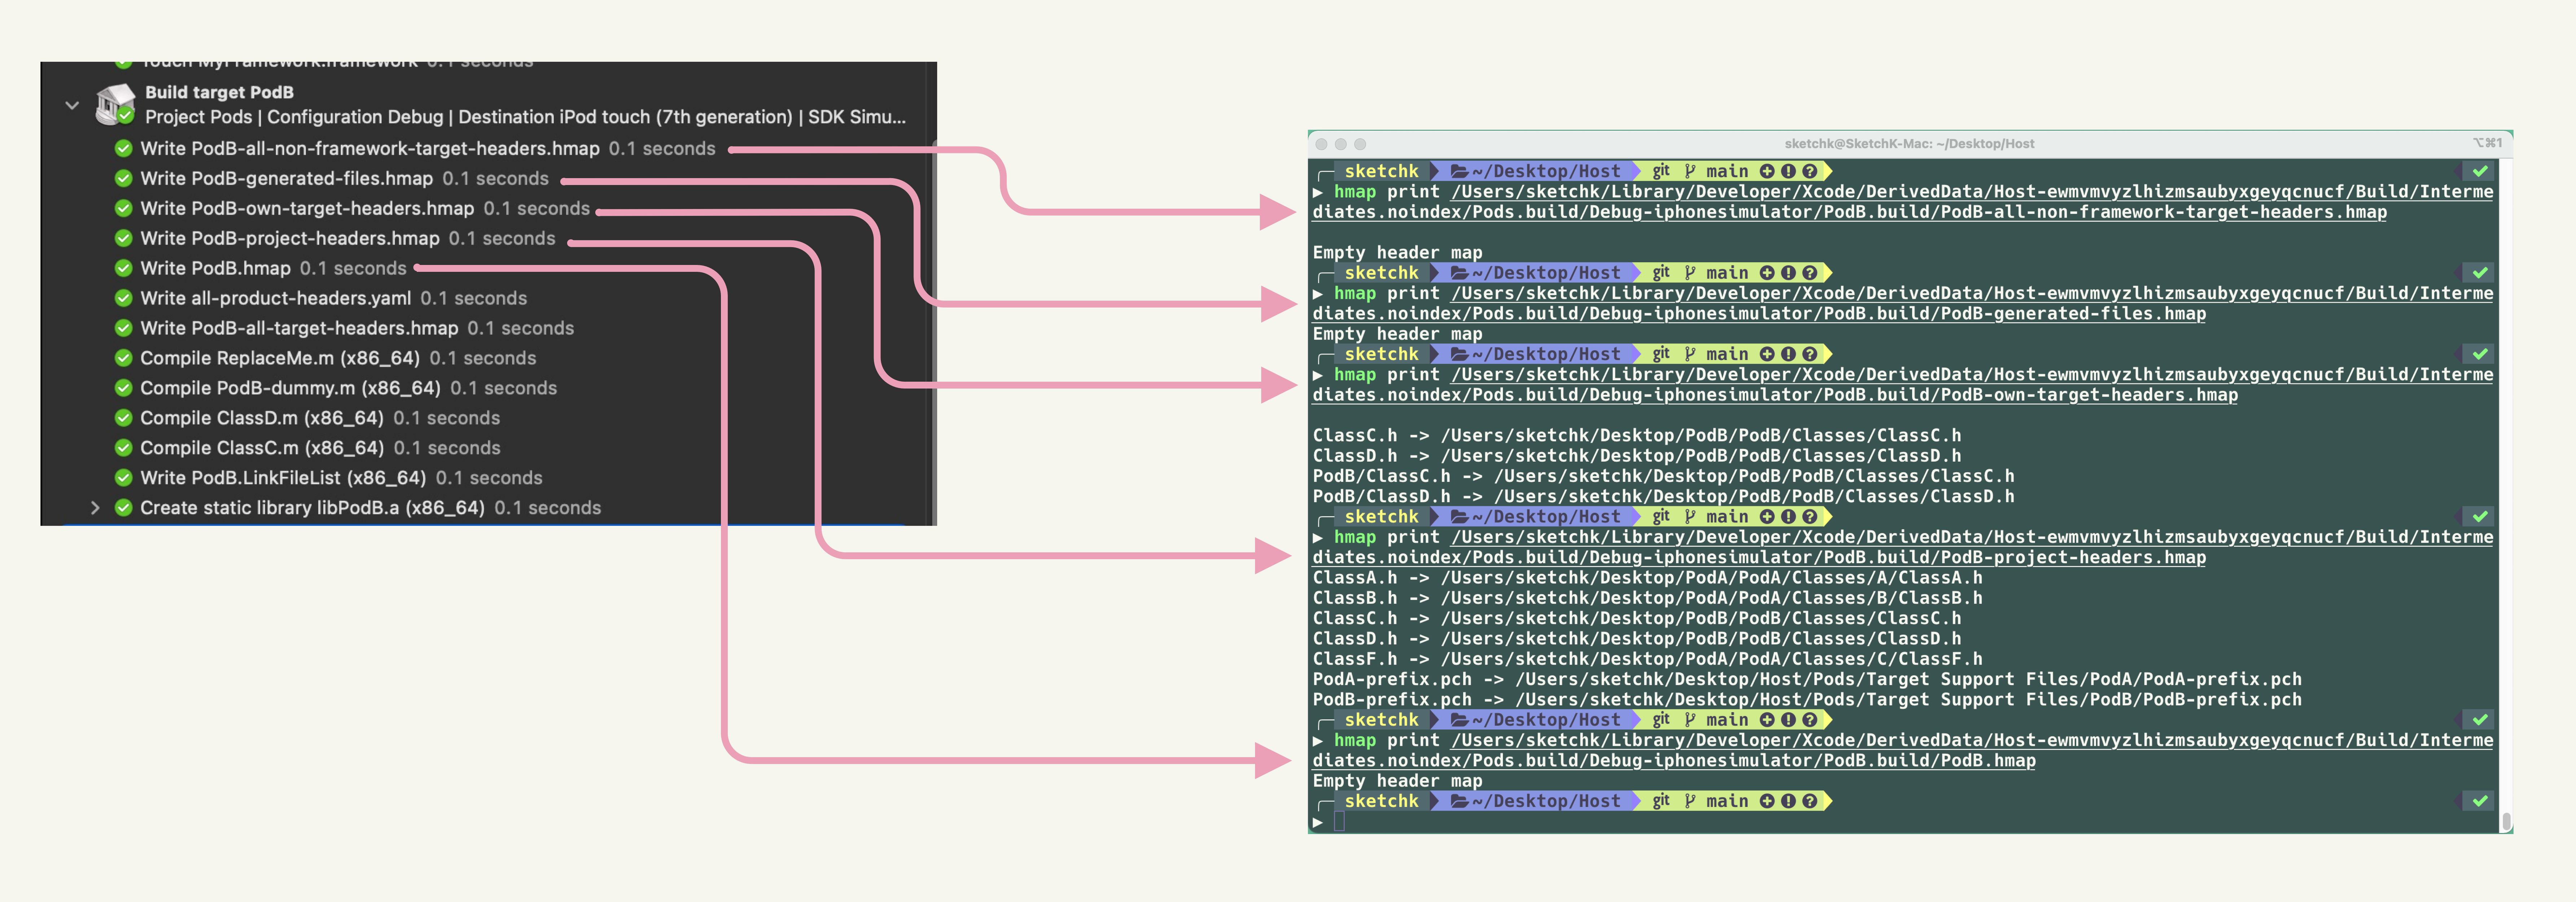Expand Create static library libPodB.a row
This screenshot has width=2576, height=902.
coord(95,508)
